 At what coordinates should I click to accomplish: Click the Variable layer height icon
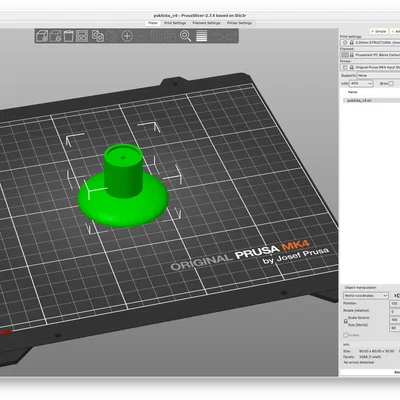[201, 36]
